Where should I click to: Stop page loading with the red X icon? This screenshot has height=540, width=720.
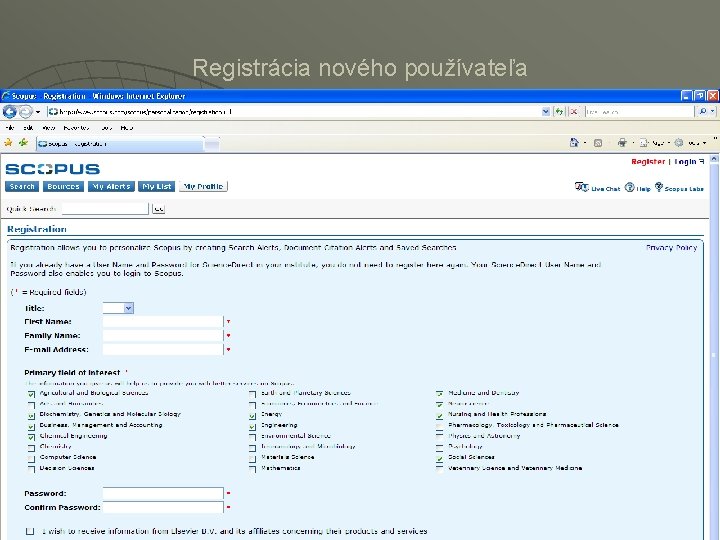click(574, 112)
